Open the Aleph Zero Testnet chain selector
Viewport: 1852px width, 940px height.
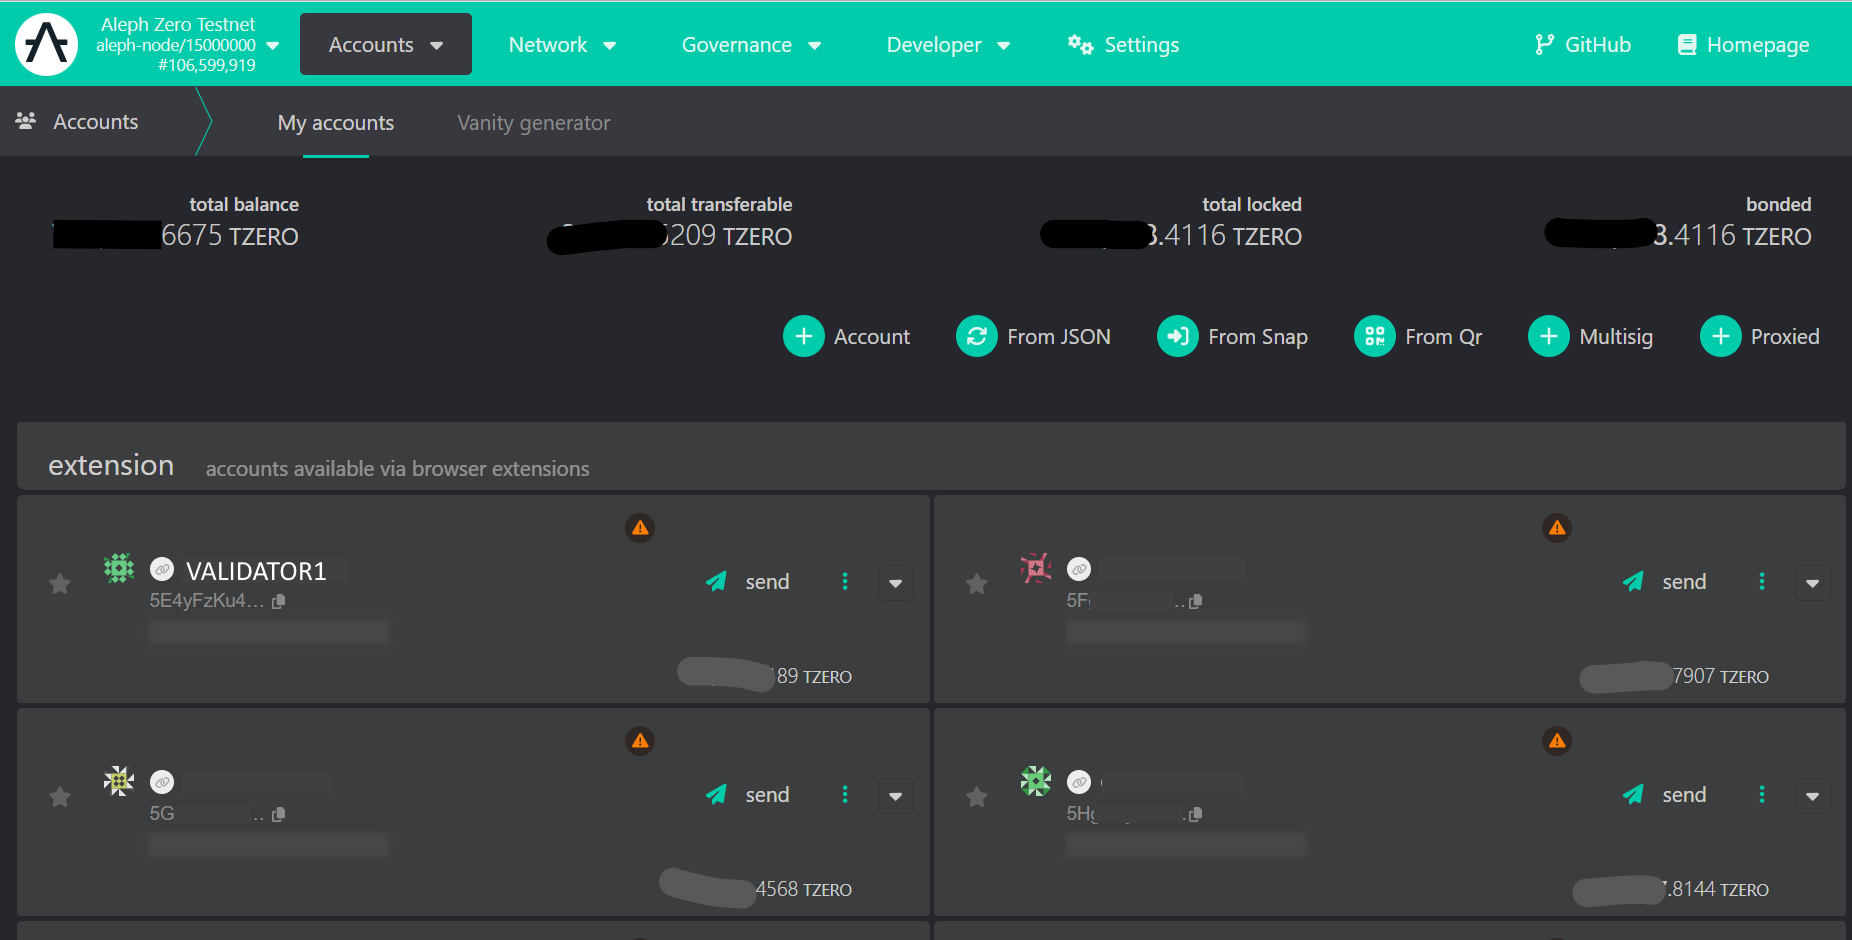tap(186, 45)
